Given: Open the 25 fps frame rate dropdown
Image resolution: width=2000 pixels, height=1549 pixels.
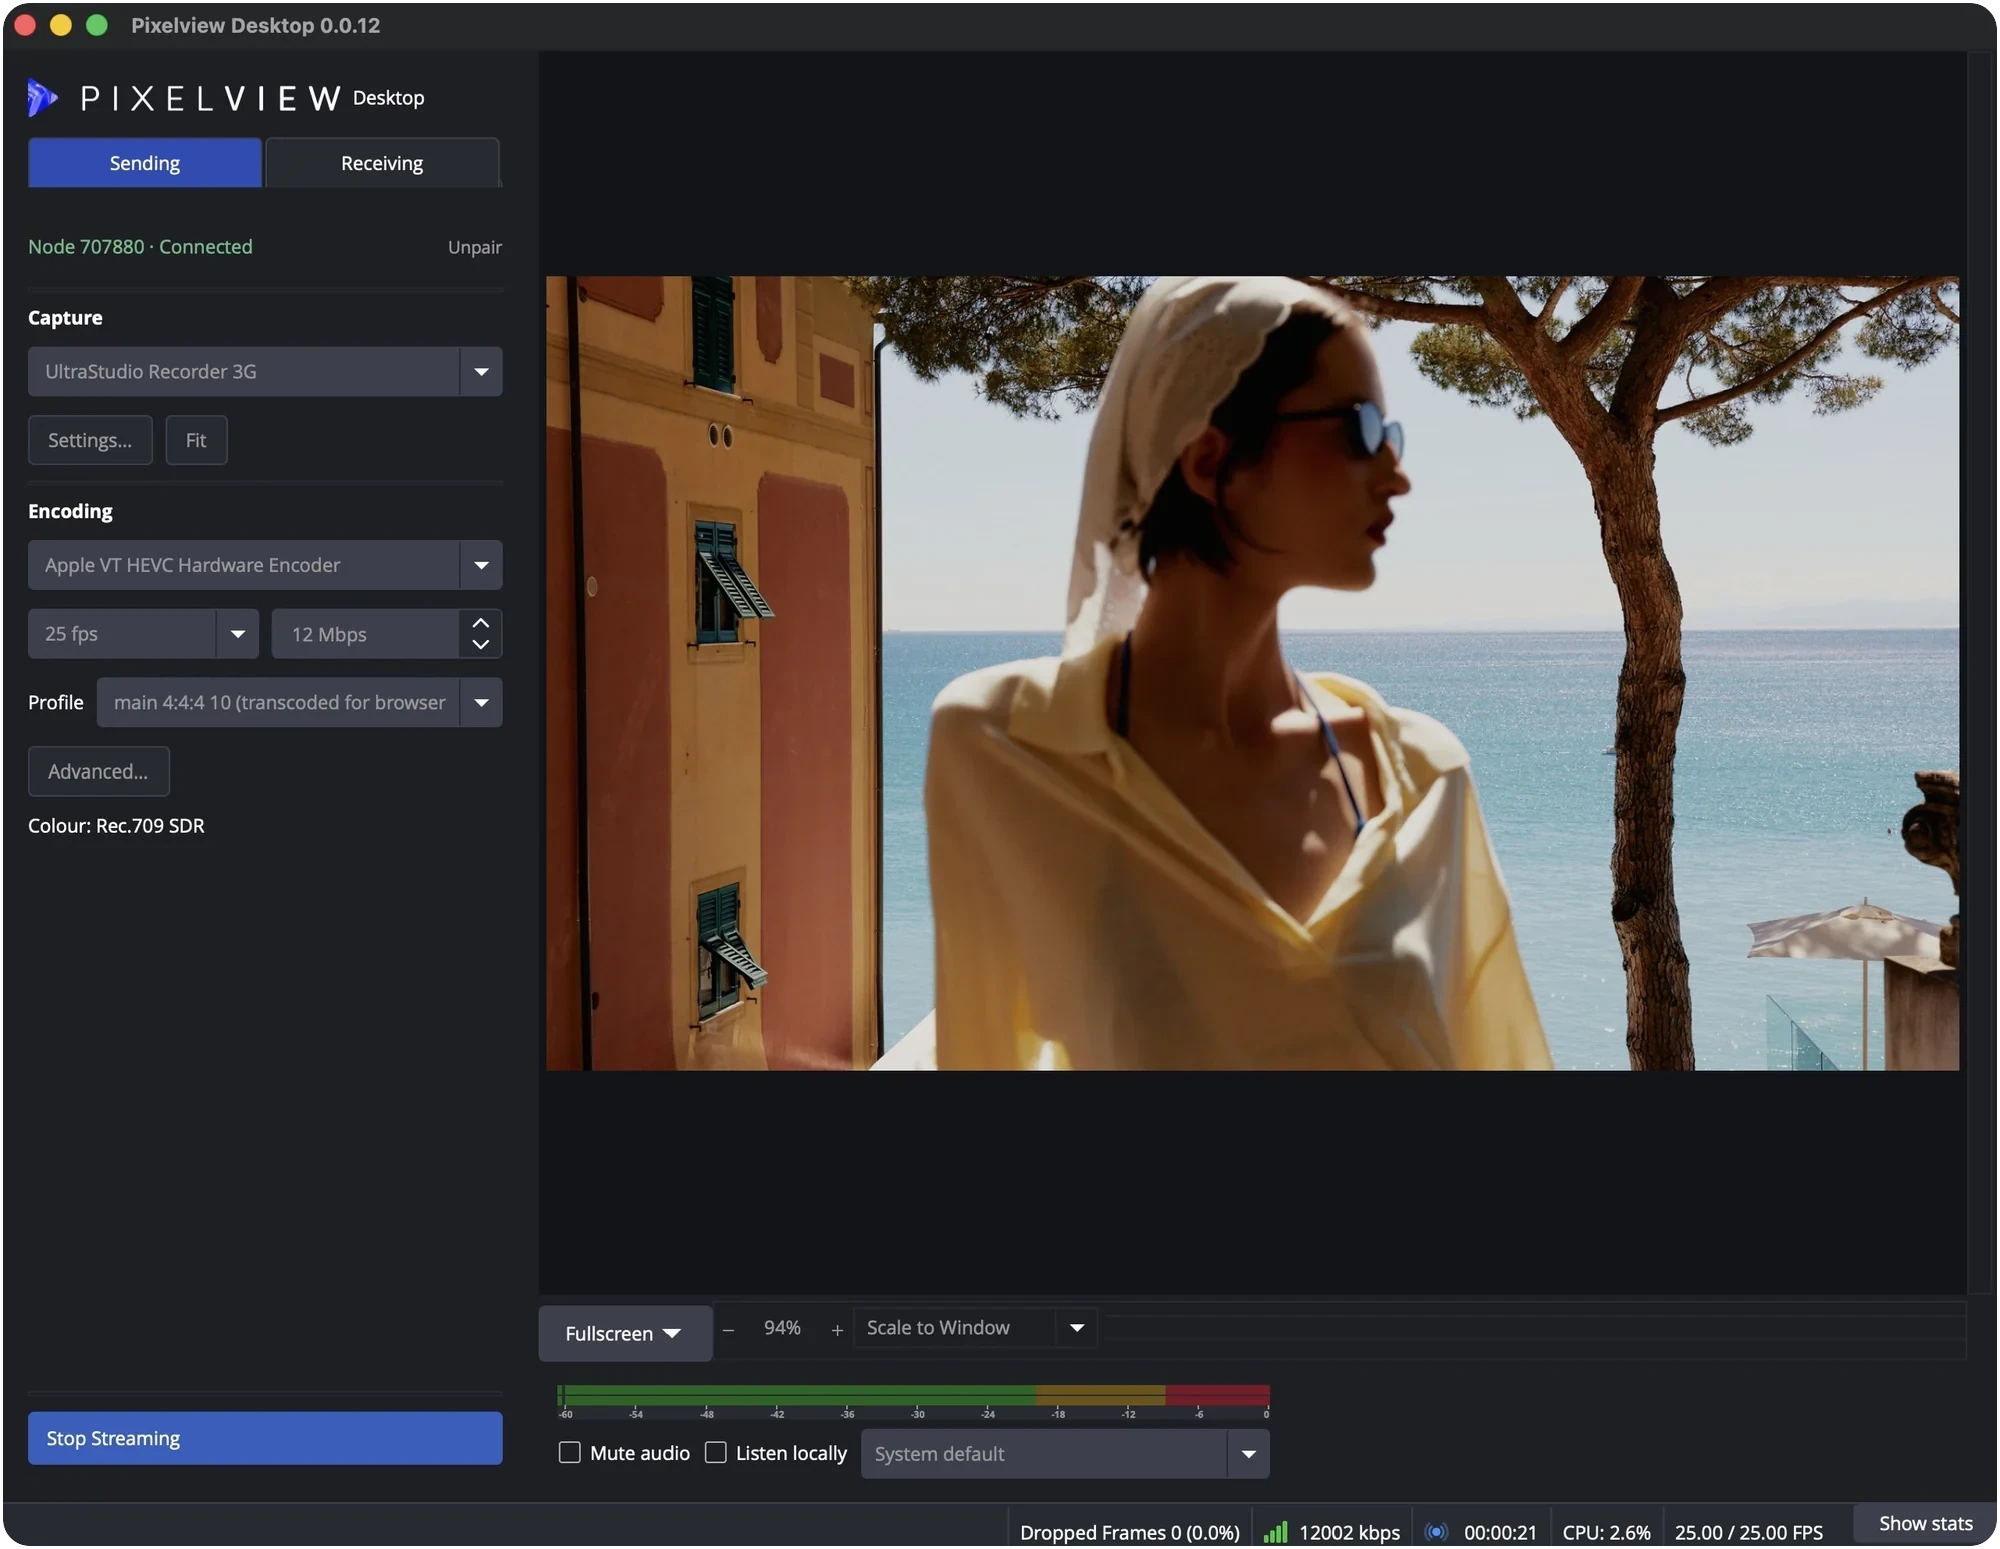Looking at the screenshot, I should [143, 634].
